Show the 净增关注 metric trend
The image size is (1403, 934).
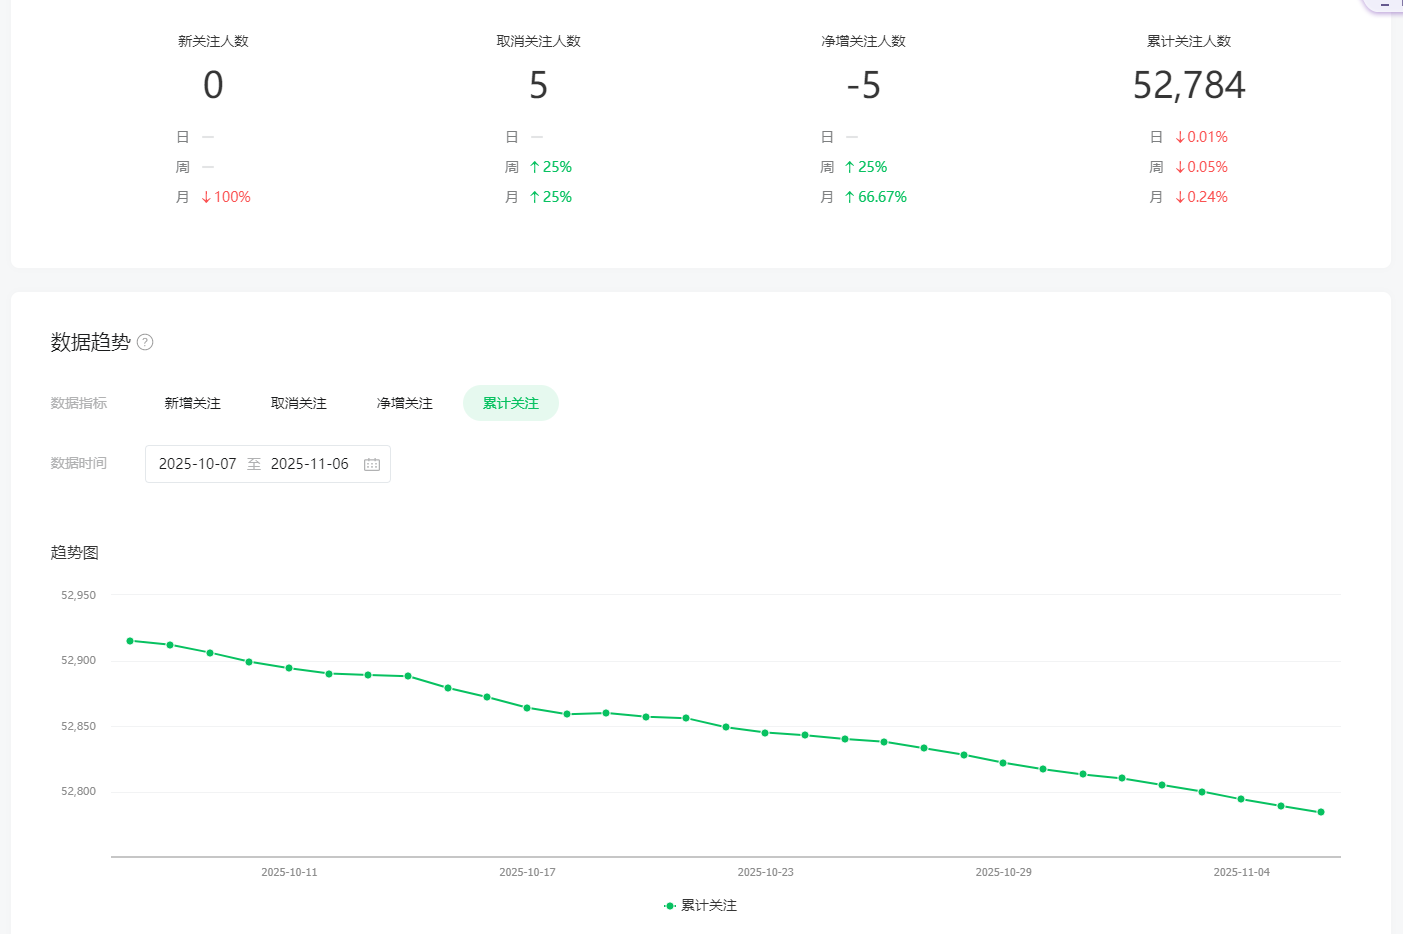click(x=404, y=403)
